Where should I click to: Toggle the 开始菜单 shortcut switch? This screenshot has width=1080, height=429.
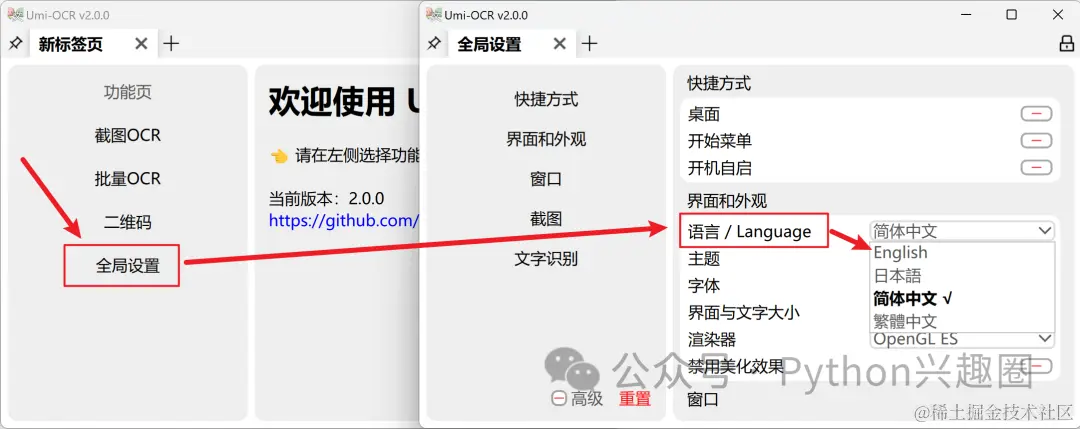click(x=1037, y=140)
